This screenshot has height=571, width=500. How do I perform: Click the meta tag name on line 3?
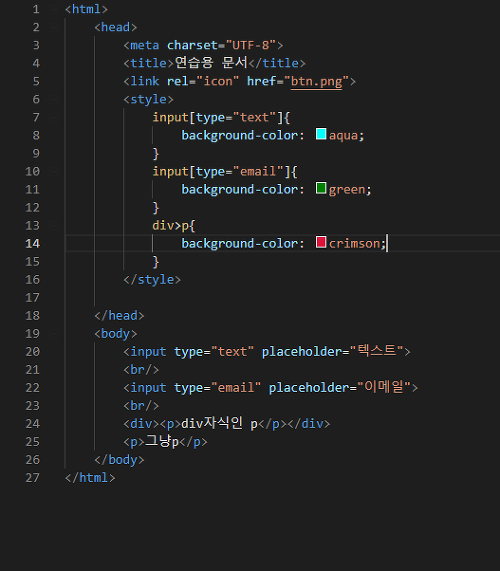pyautogui.click(x=145, y=45)
